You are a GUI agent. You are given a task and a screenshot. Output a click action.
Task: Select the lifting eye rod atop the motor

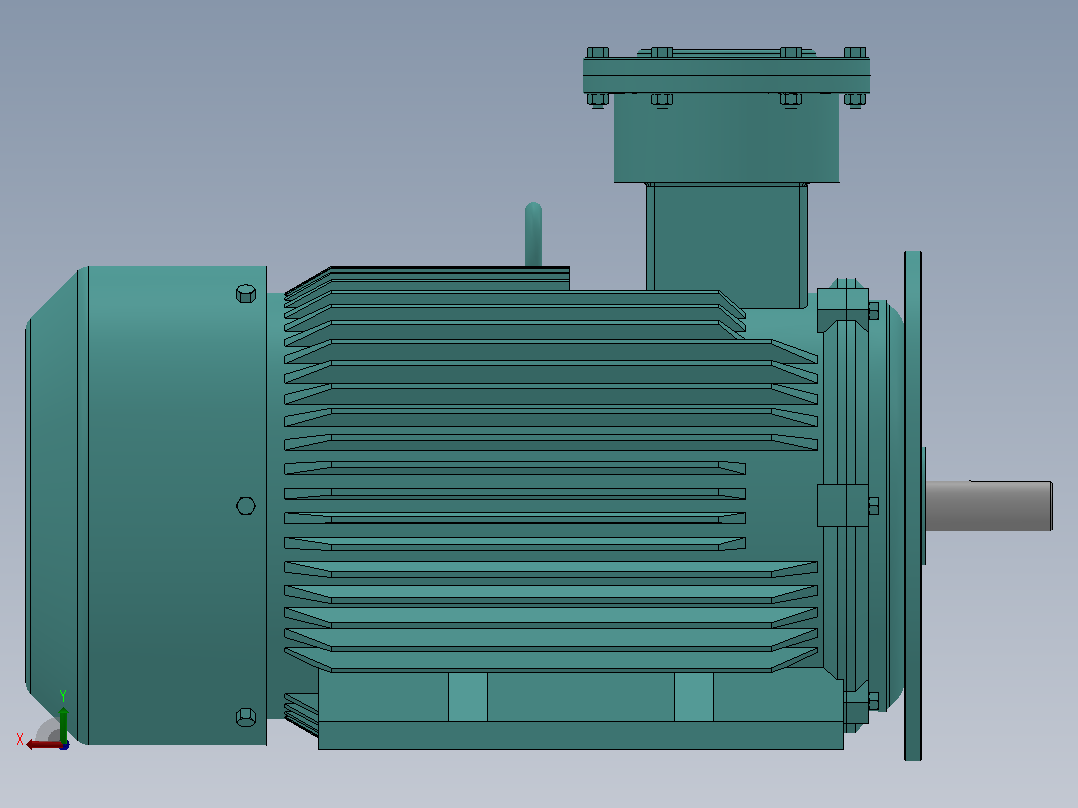pos(534,234)
